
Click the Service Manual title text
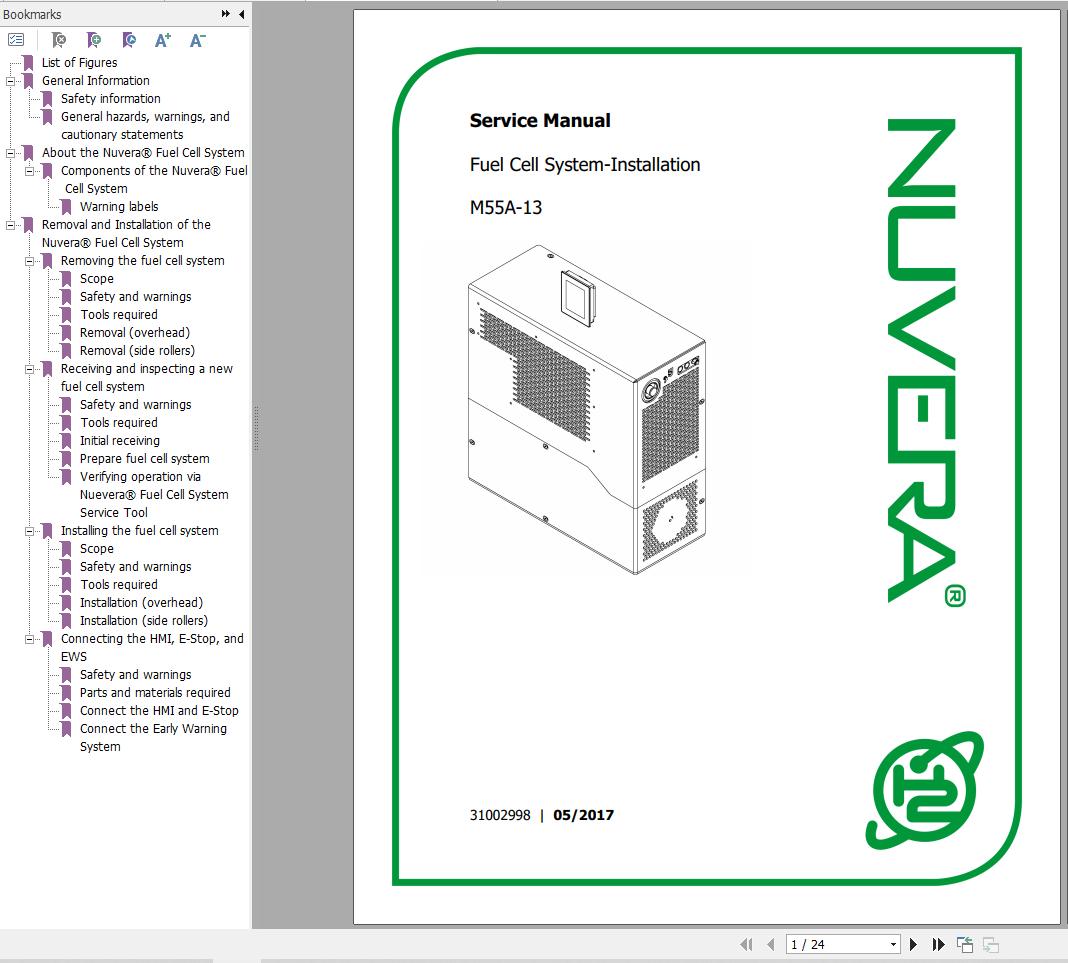(539, 121)
